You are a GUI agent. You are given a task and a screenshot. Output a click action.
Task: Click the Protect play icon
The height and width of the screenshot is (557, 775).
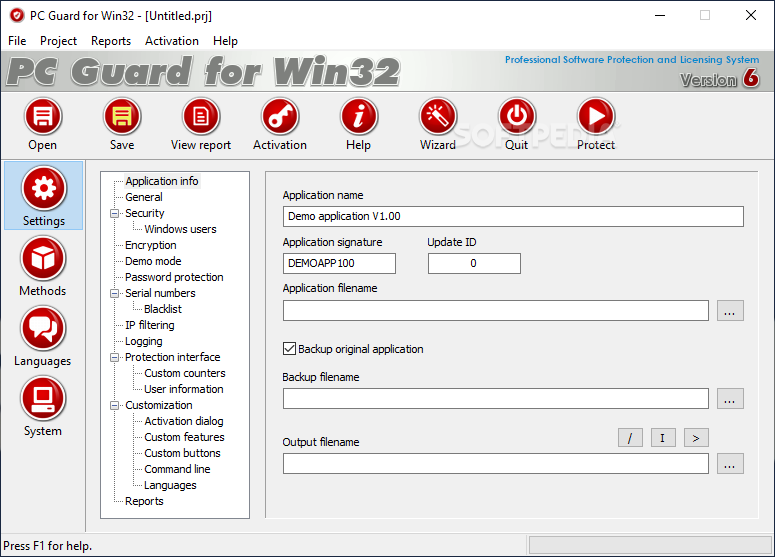tap(596, 117)
